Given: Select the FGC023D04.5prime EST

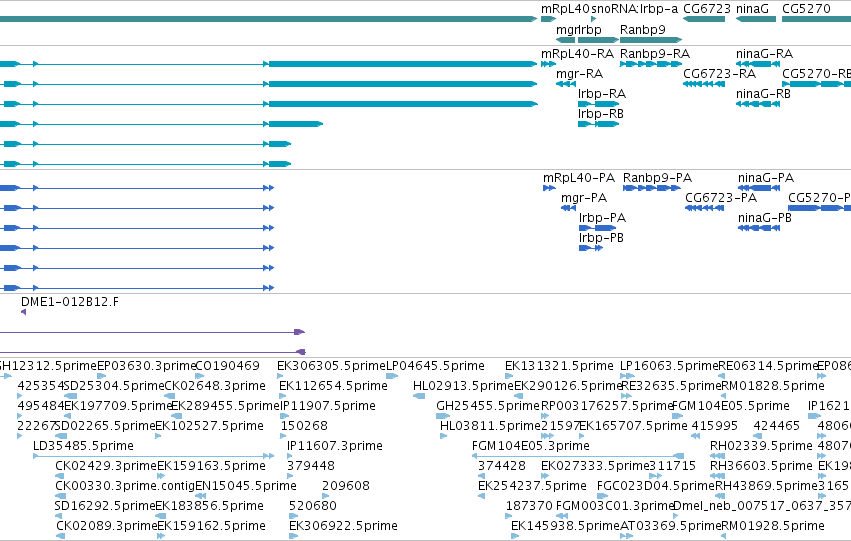Looking at the screenshot, I should pyautogui.click(x=602, y=497).
